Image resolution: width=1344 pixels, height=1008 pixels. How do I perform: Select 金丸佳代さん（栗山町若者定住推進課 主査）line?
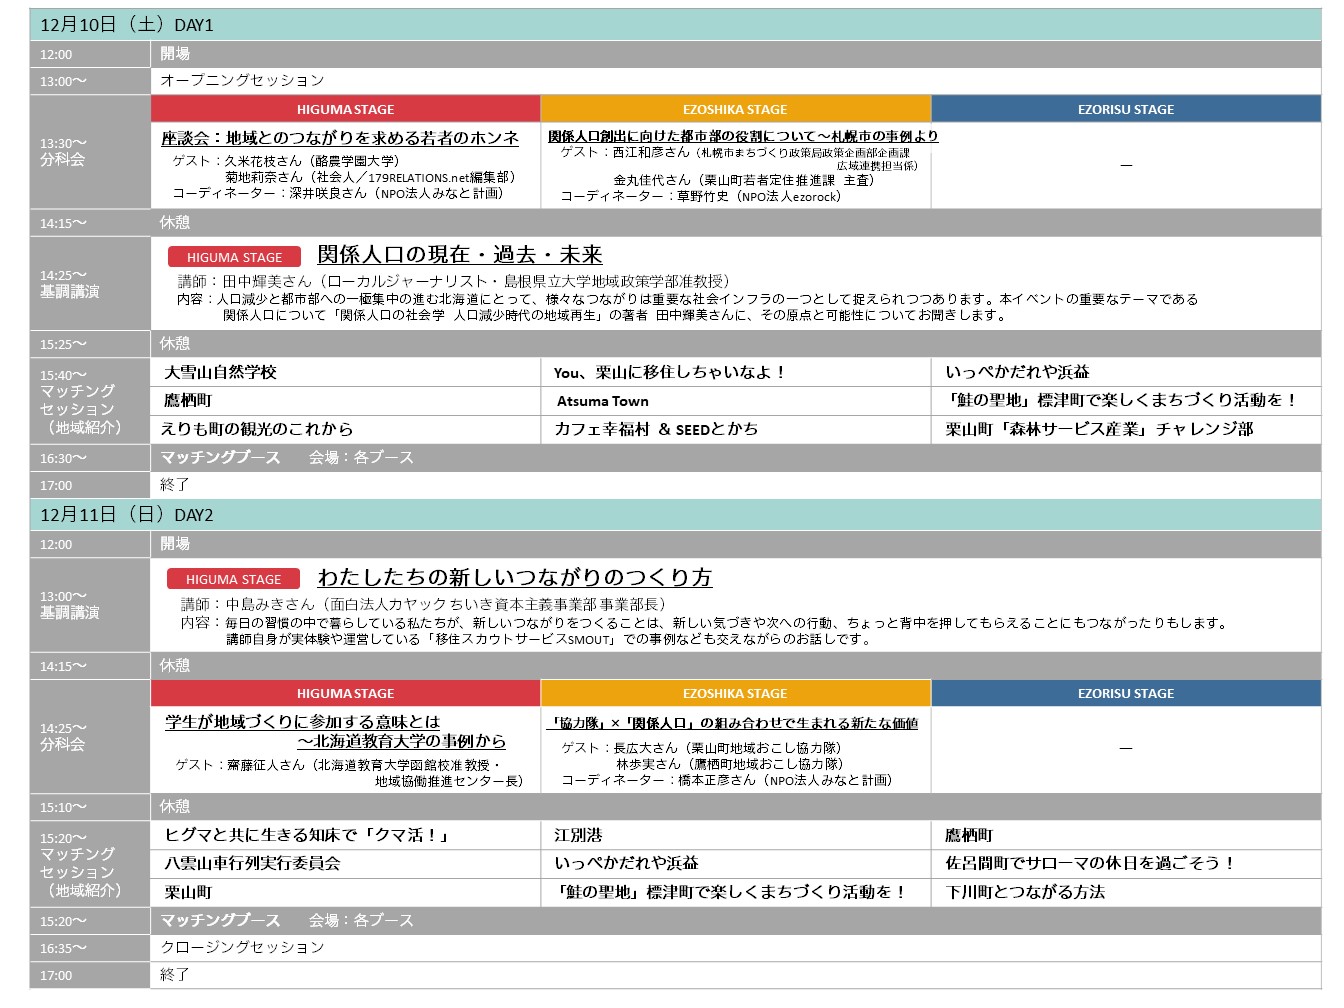point(744,180)
